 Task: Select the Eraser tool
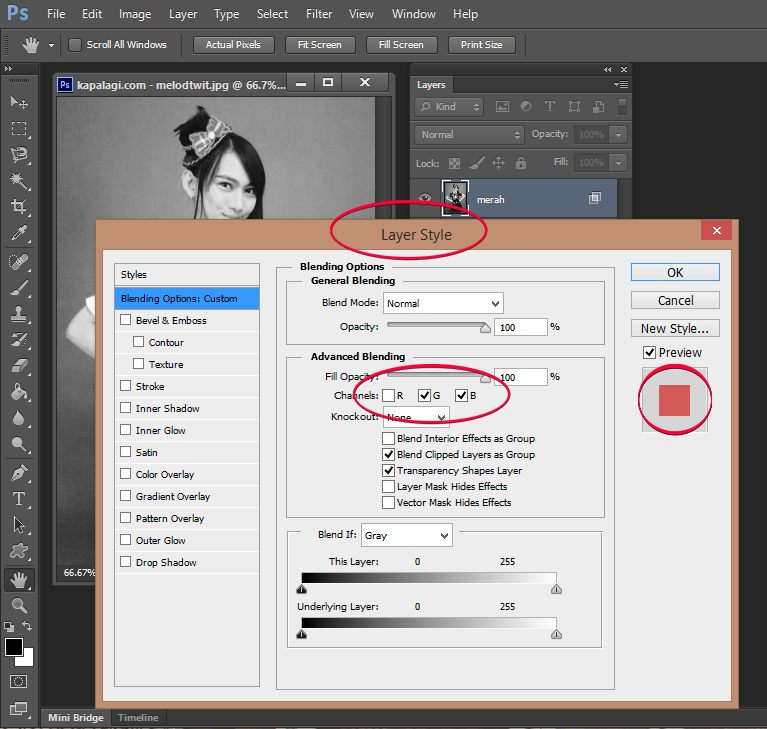point(19,366)
